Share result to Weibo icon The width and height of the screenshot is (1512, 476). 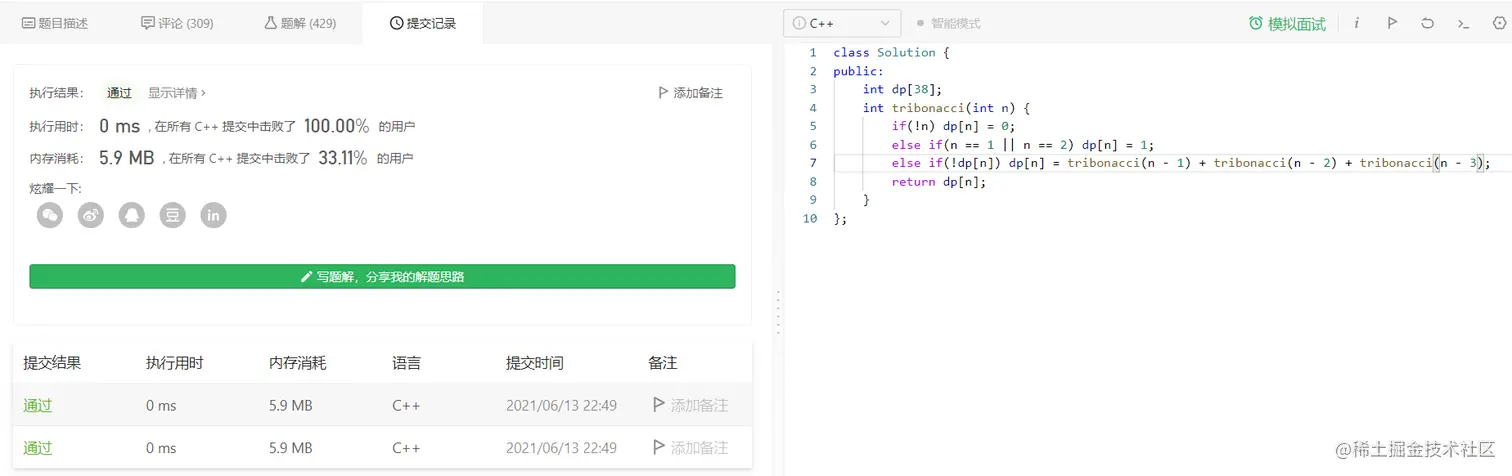click(91, 214)
